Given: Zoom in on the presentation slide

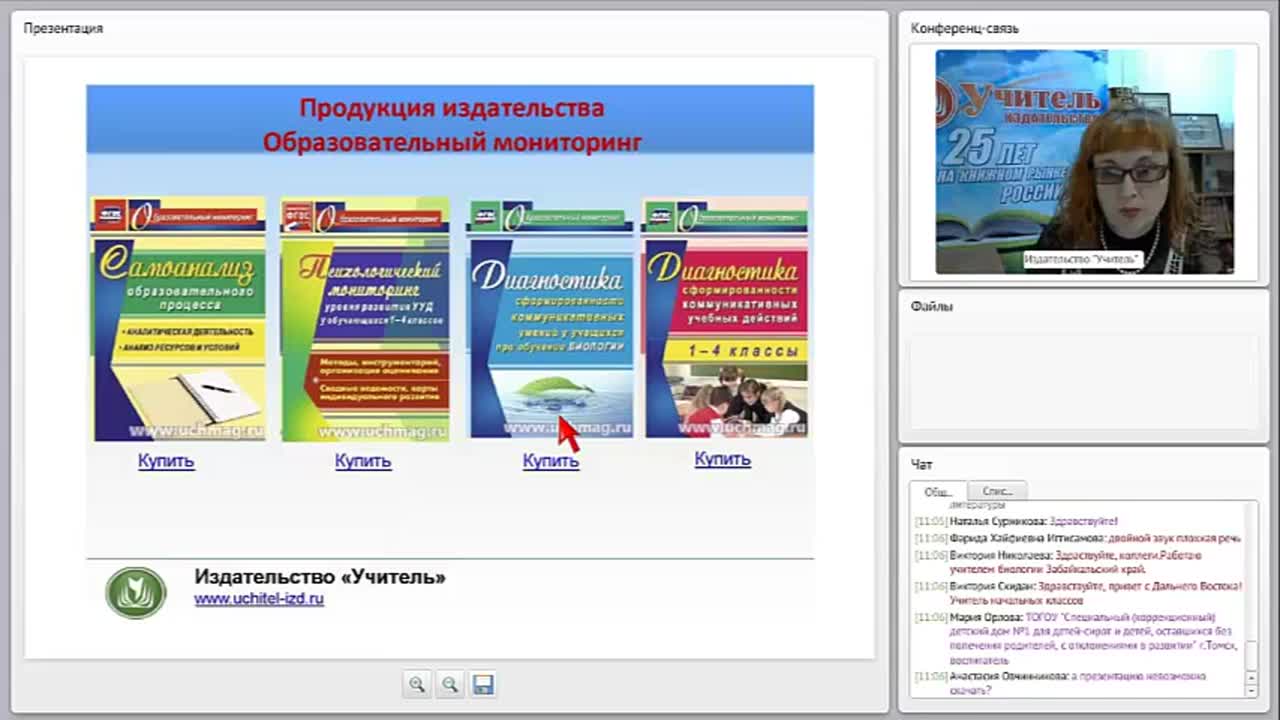Looking at the screenshot, I should [417, 684].
